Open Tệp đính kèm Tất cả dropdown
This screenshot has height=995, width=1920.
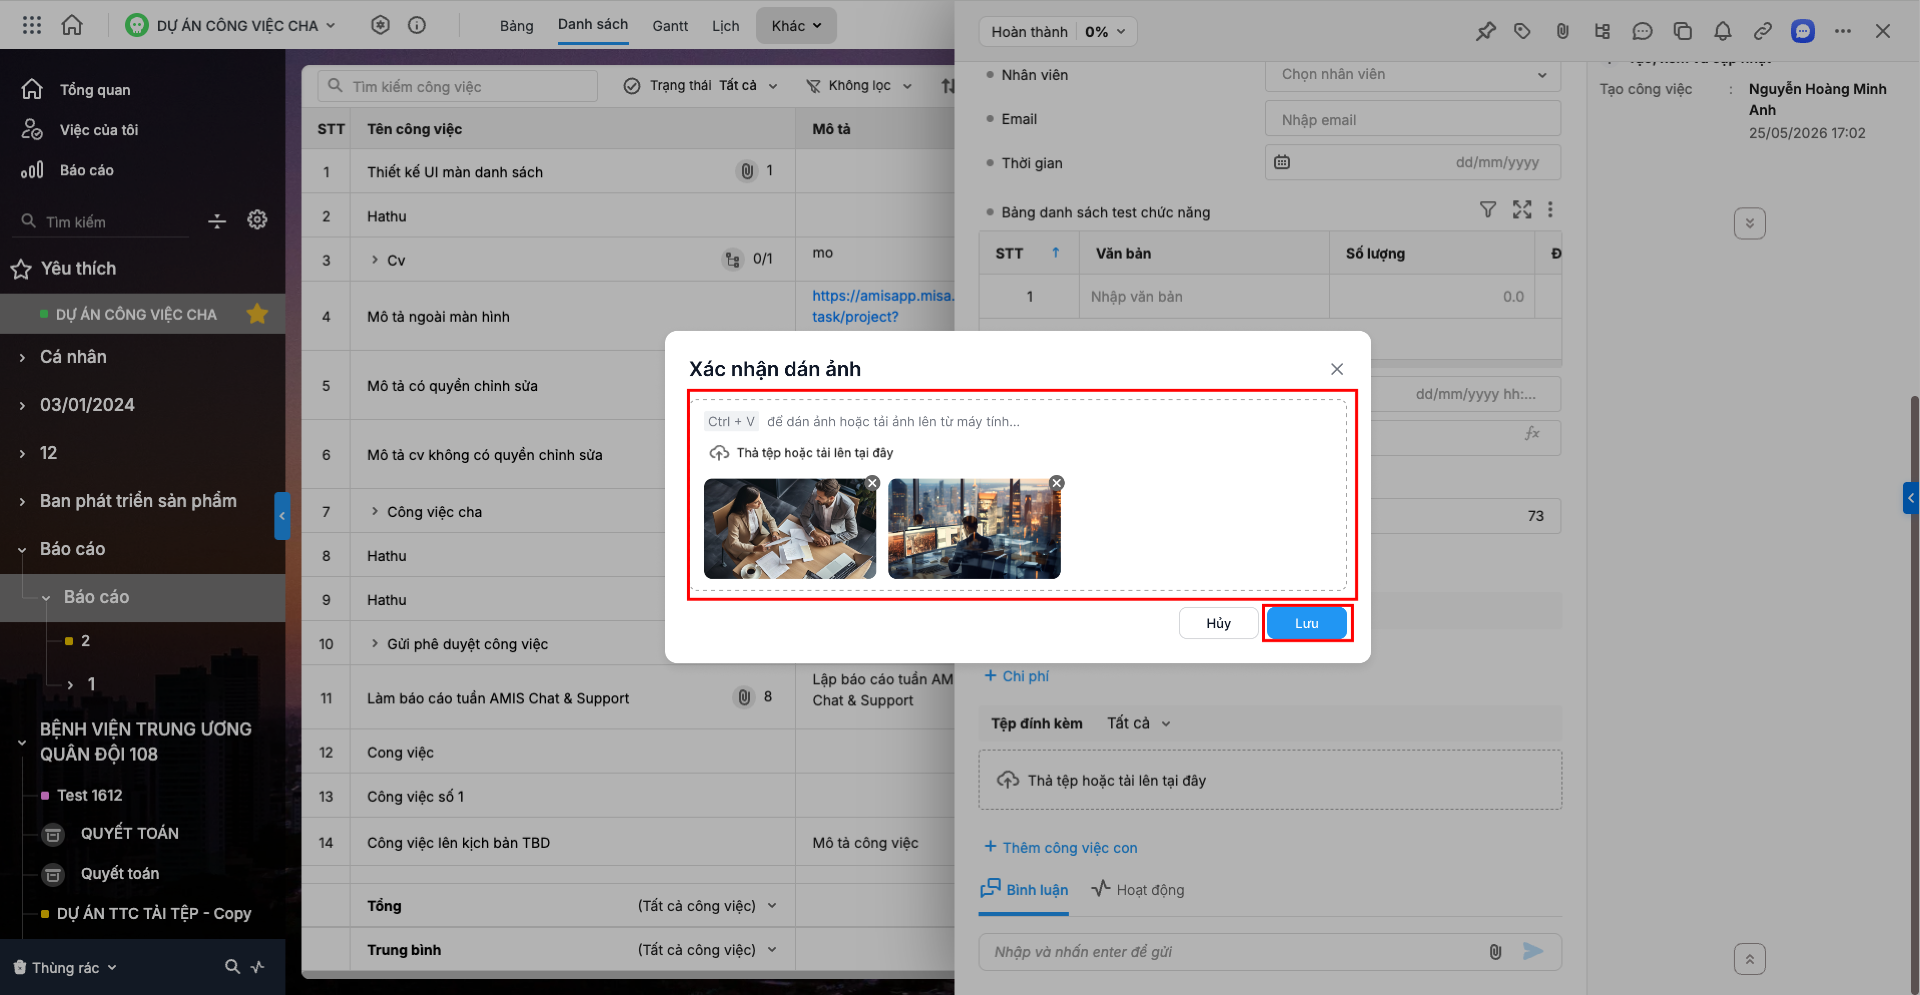[1138, 723]
